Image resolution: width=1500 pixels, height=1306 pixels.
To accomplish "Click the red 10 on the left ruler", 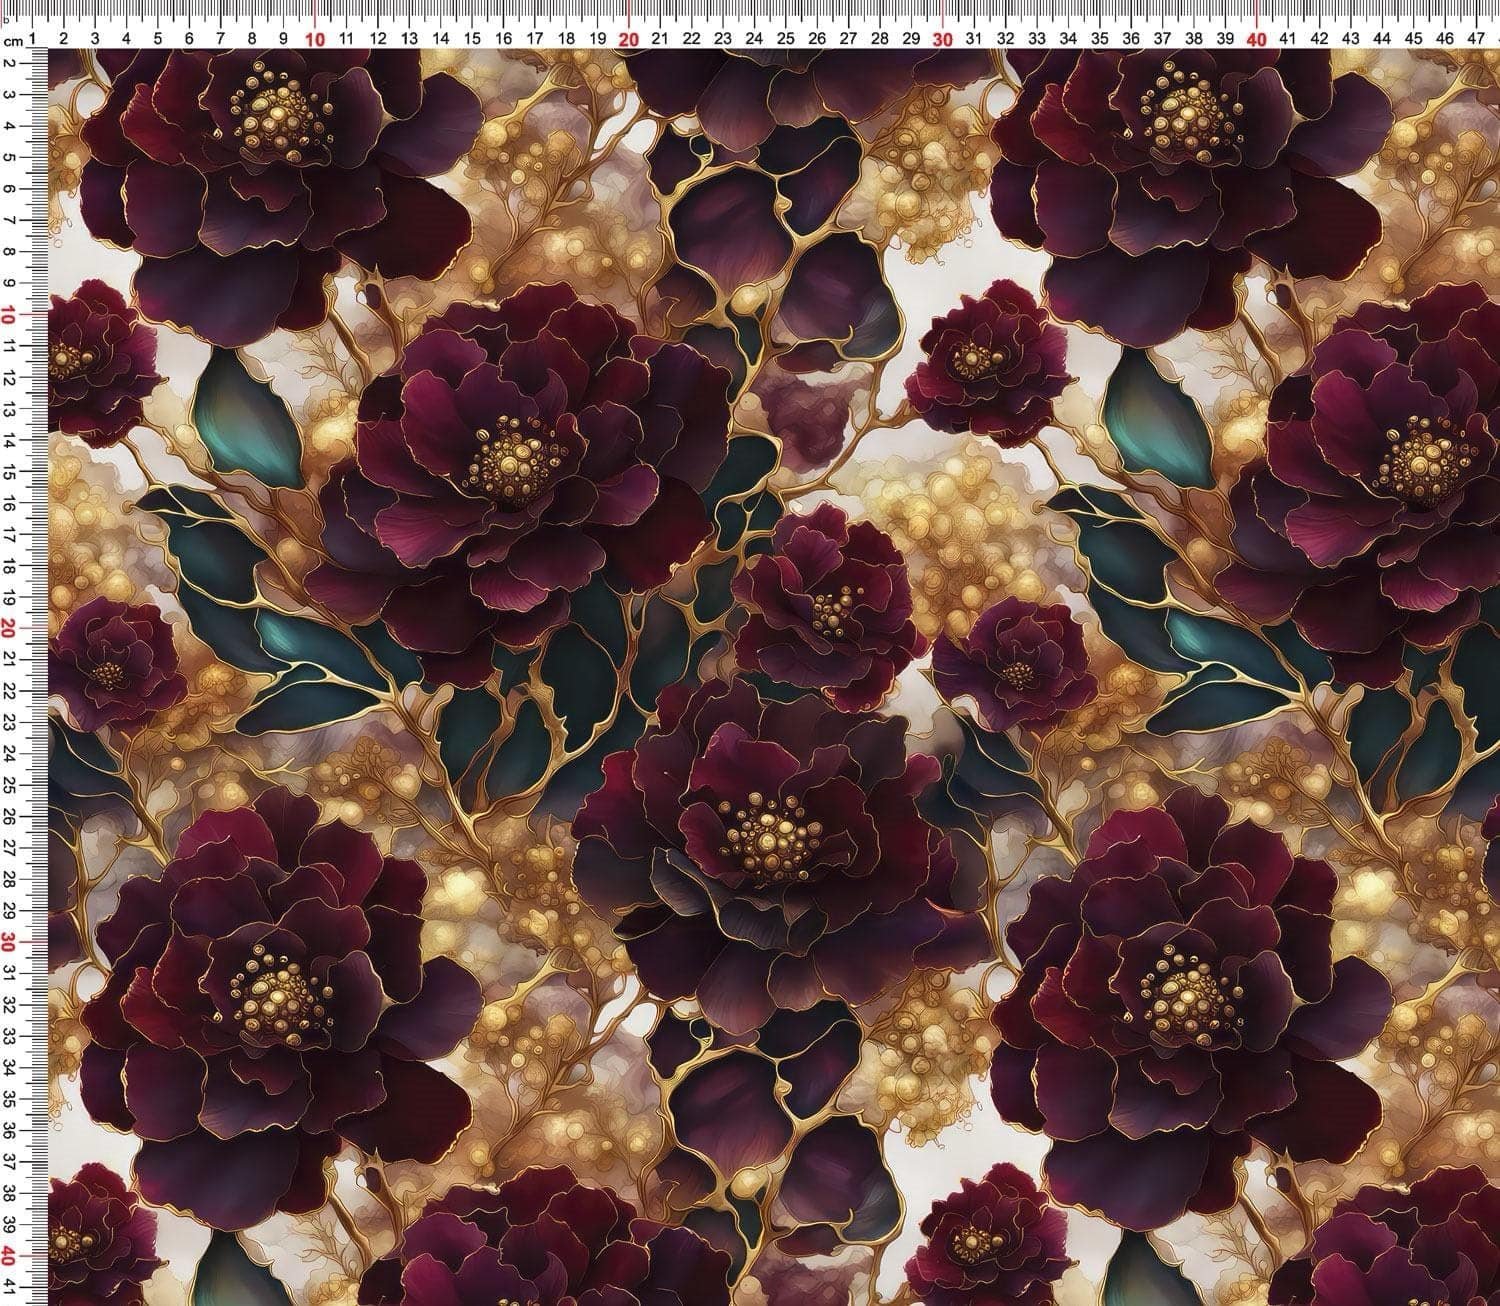I will [x=9, y=315].
